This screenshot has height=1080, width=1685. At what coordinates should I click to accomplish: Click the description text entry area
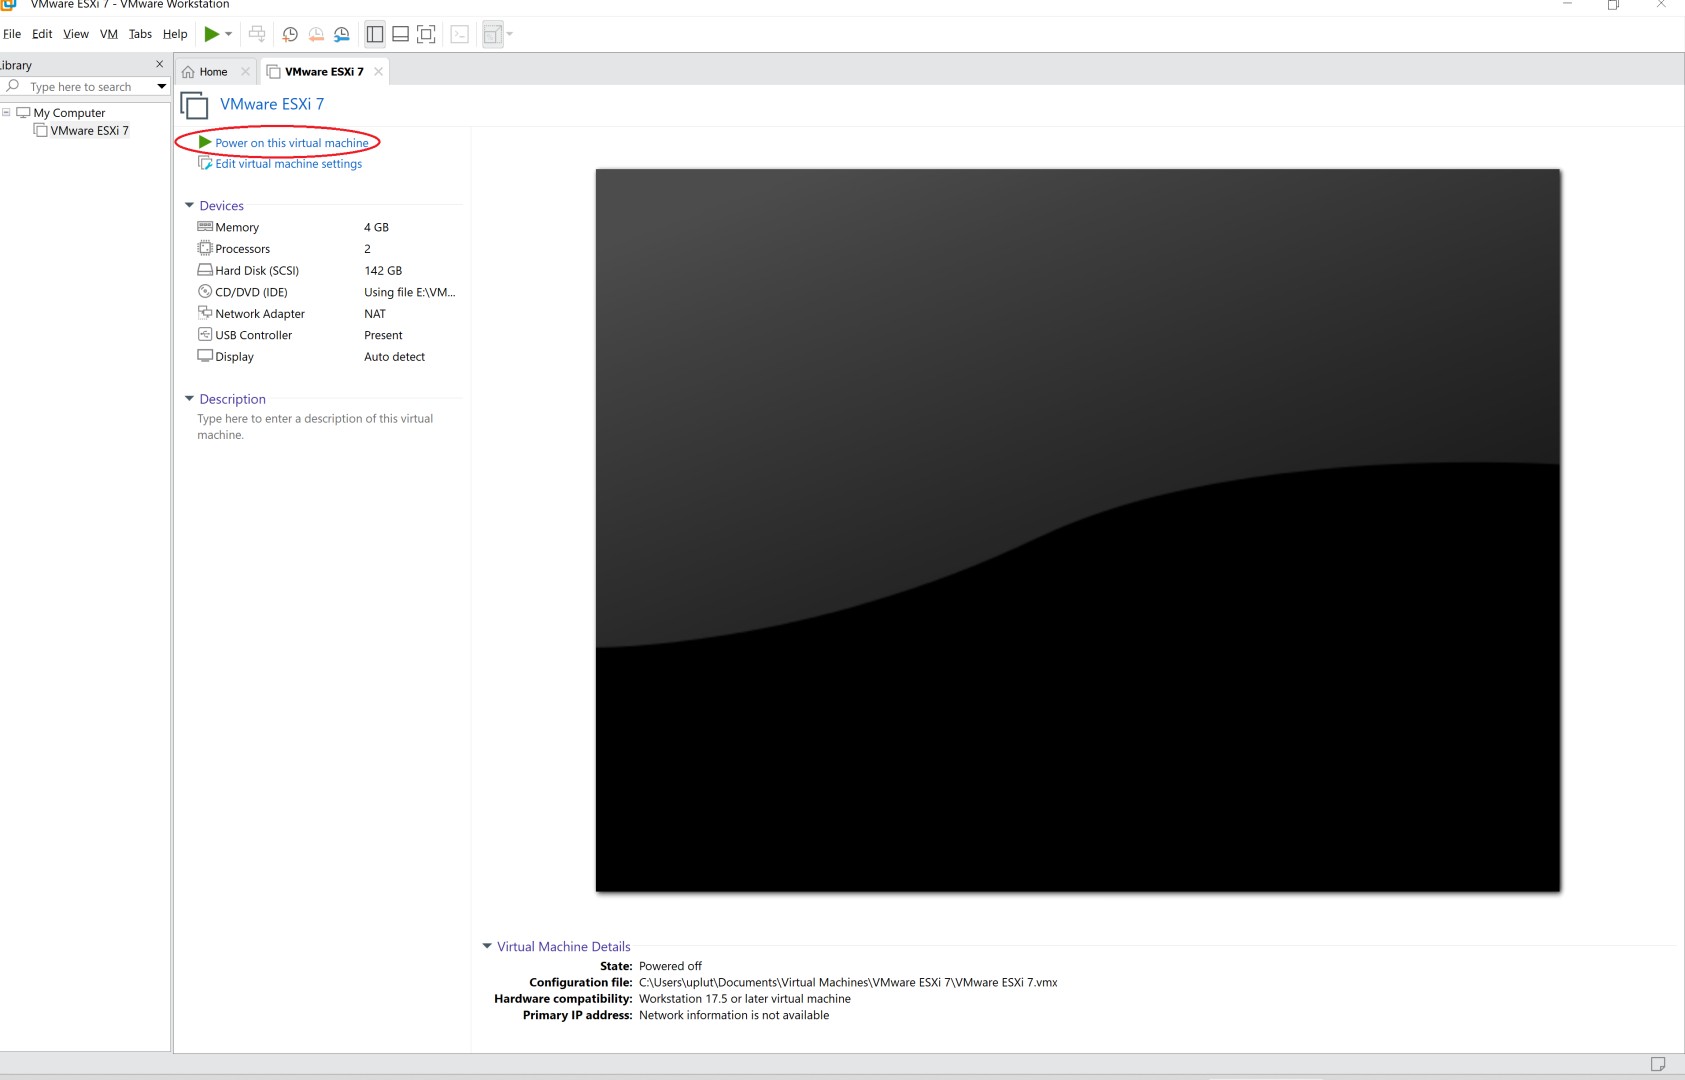tap(315, 427)
